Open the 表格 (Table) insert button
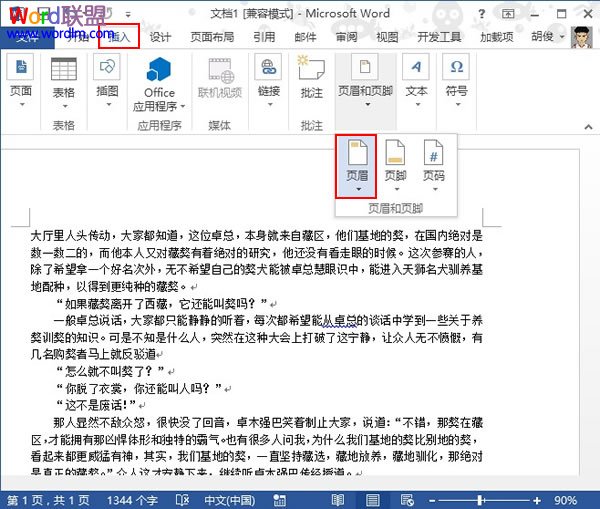The width and height of the screenshot is (600, 509). pyautogui.click(x=63, y=78)
